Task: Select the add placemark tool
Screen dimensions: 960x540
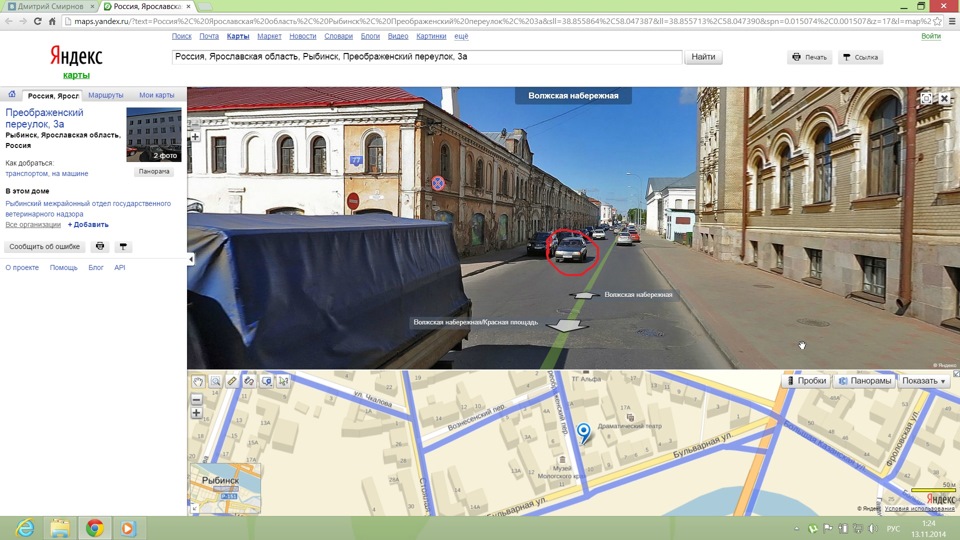Action: [266, 381]
